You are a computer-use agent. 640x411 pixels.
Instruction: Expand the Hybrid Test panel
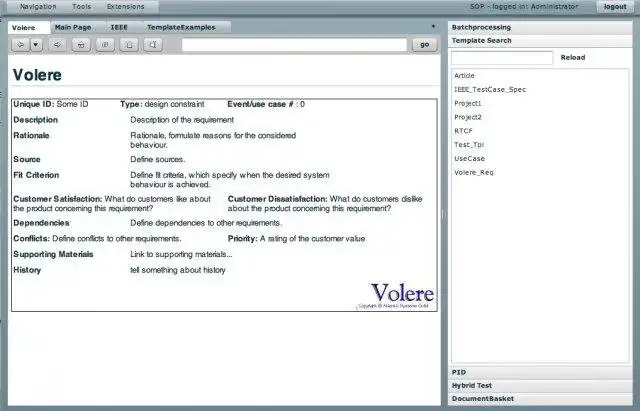click(540, 385)
